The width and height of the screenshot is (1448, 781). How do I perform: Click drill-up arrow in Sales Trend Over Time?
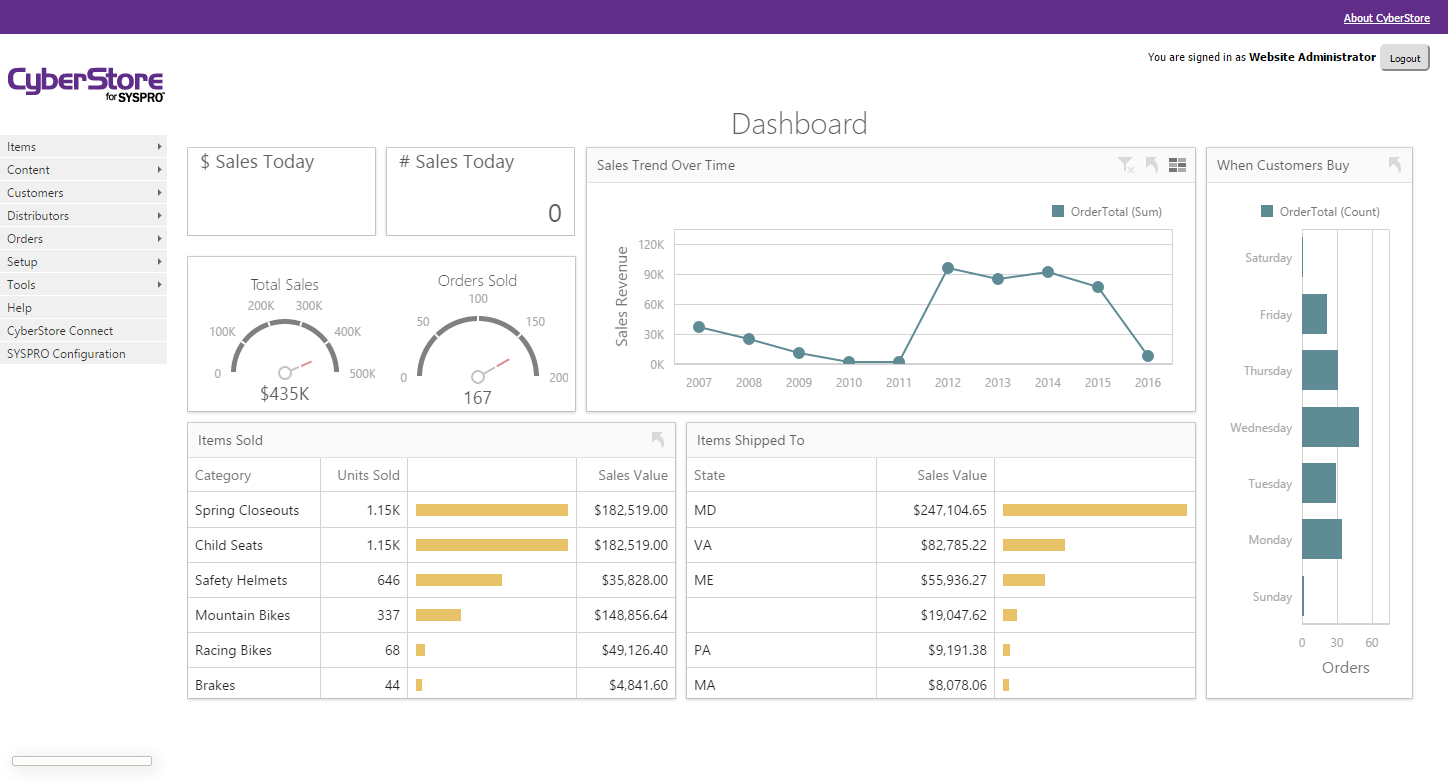tap(1152, 165)
